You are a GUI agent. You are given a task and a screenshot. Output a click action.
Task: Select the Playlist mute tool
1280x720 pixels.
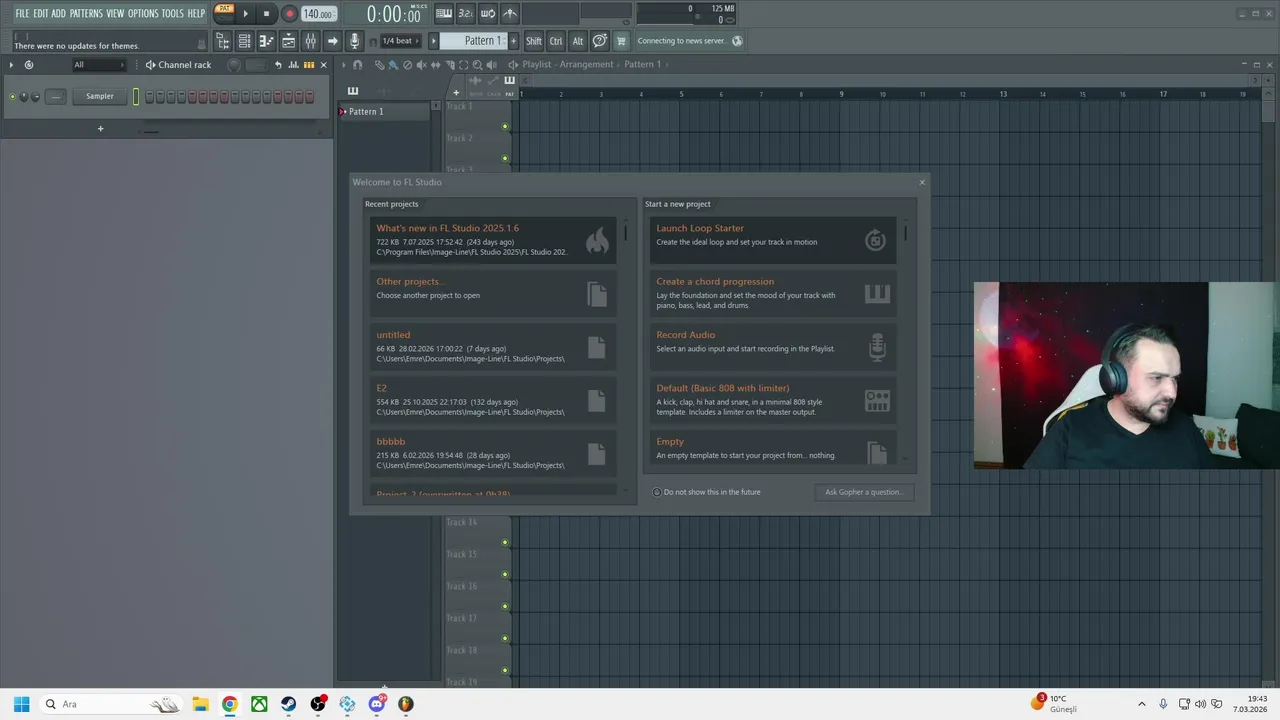pos(421,65)
